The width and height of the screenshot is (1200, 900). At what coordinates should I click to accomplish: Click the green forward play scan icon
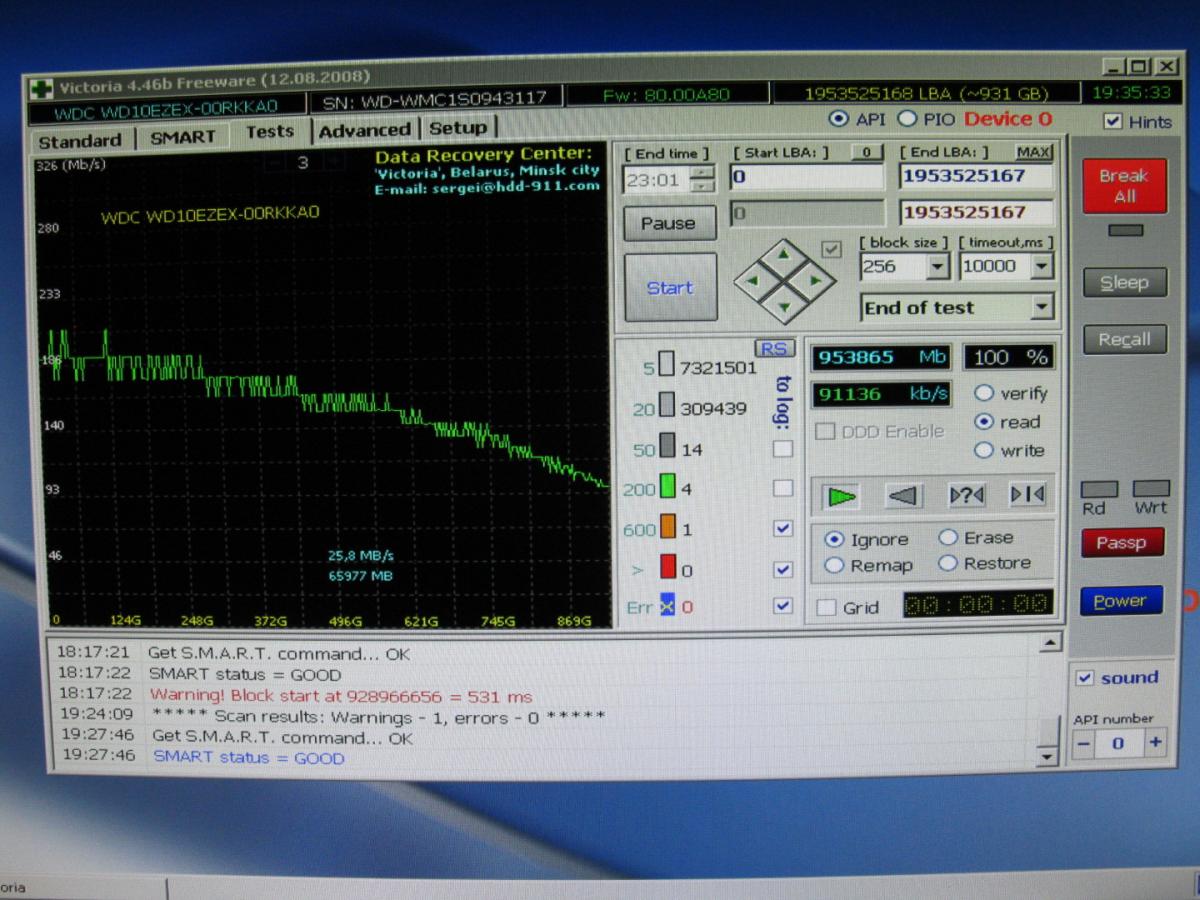[x=842, y=495]
